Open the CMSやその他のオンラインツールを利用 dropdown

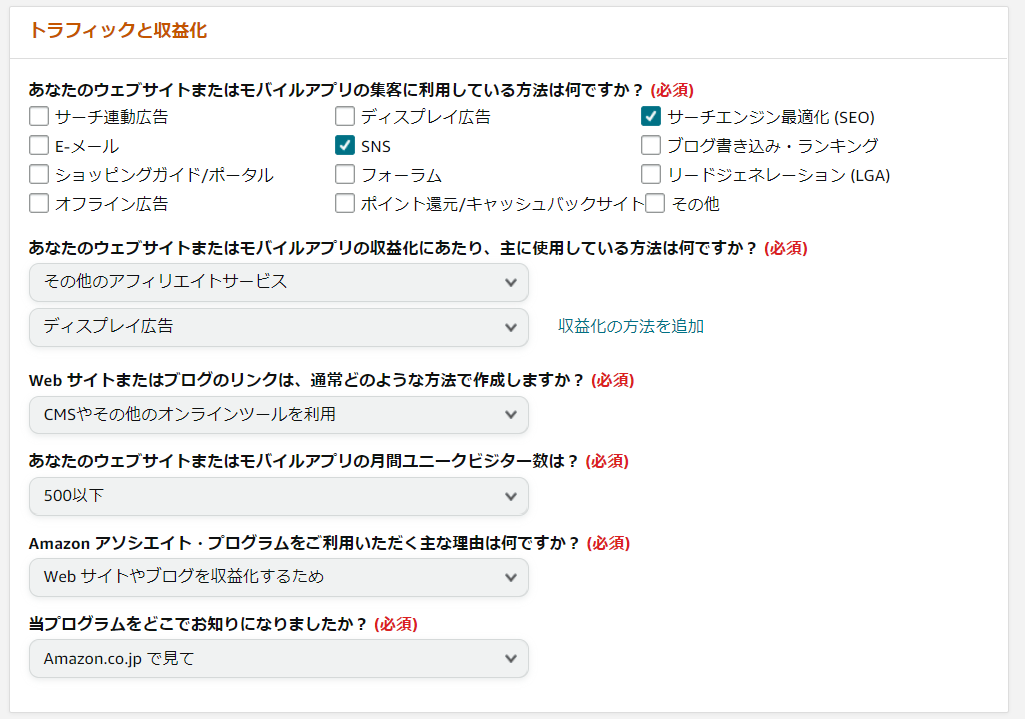pos(279,414)
